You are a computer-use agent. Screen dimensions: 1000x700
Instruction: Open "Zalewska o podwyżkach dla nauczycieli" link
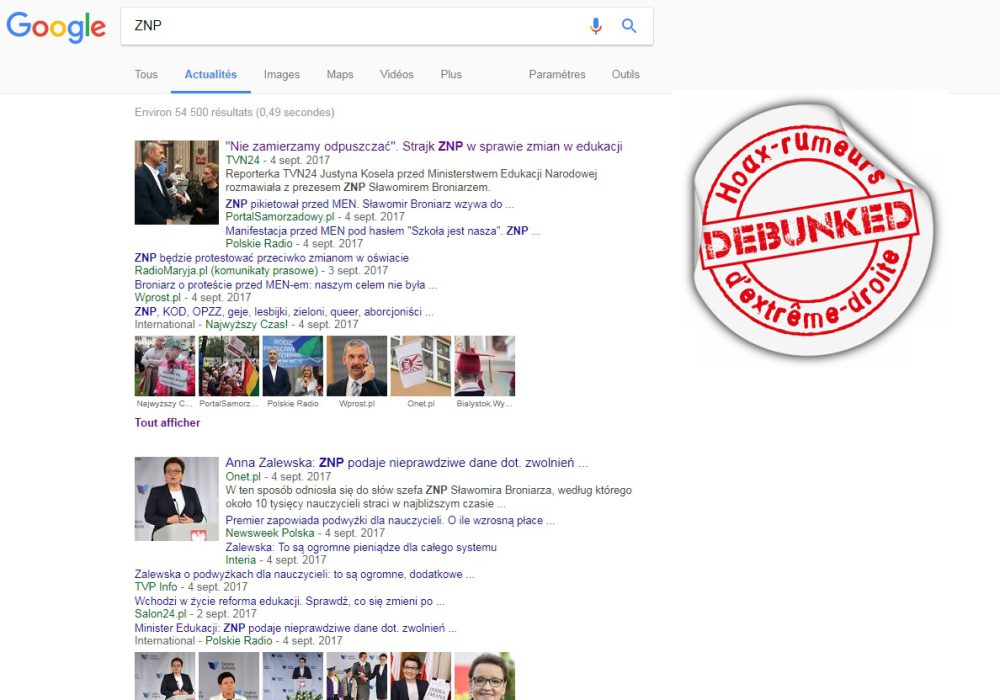point(305,574)
